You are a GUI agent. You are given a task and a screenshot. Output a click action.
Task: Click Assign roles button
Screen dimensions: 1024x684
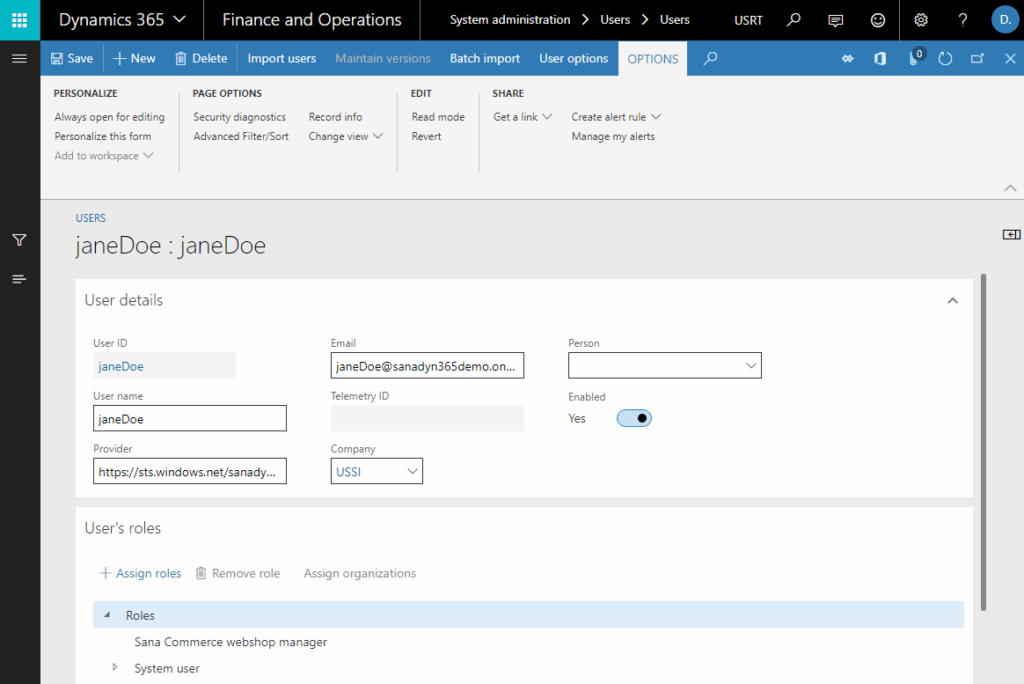140,573
